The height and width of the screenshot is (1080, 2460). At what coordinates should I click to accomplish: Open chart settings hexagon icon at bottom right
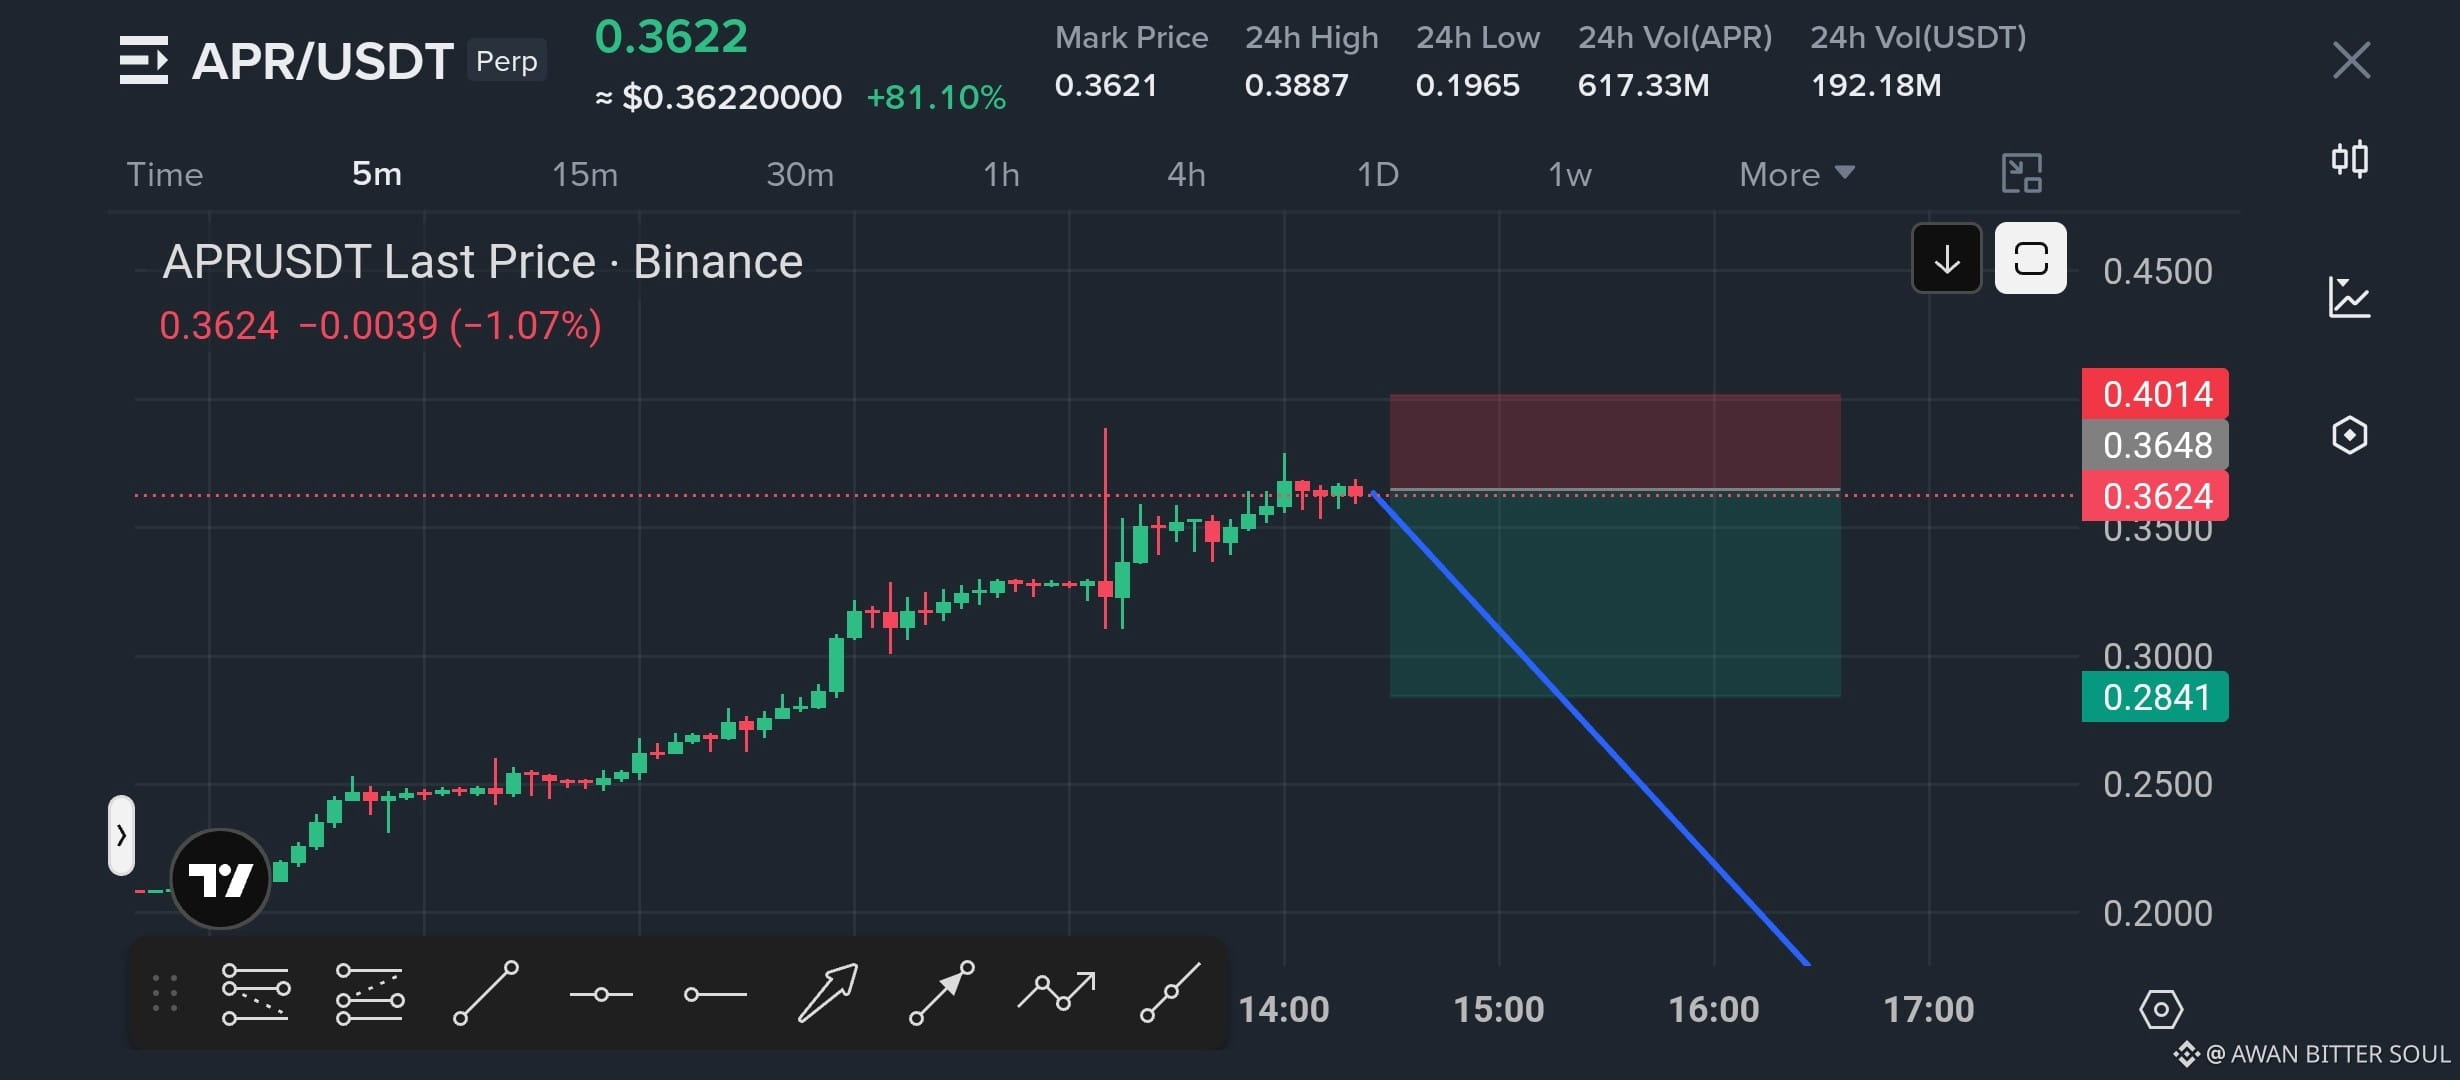click(x=2160, y=1009)
